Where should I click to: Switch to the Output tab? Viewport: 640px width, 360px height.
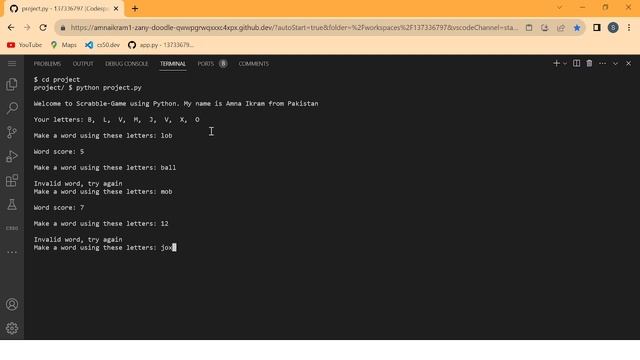click(x=83, y=64)
